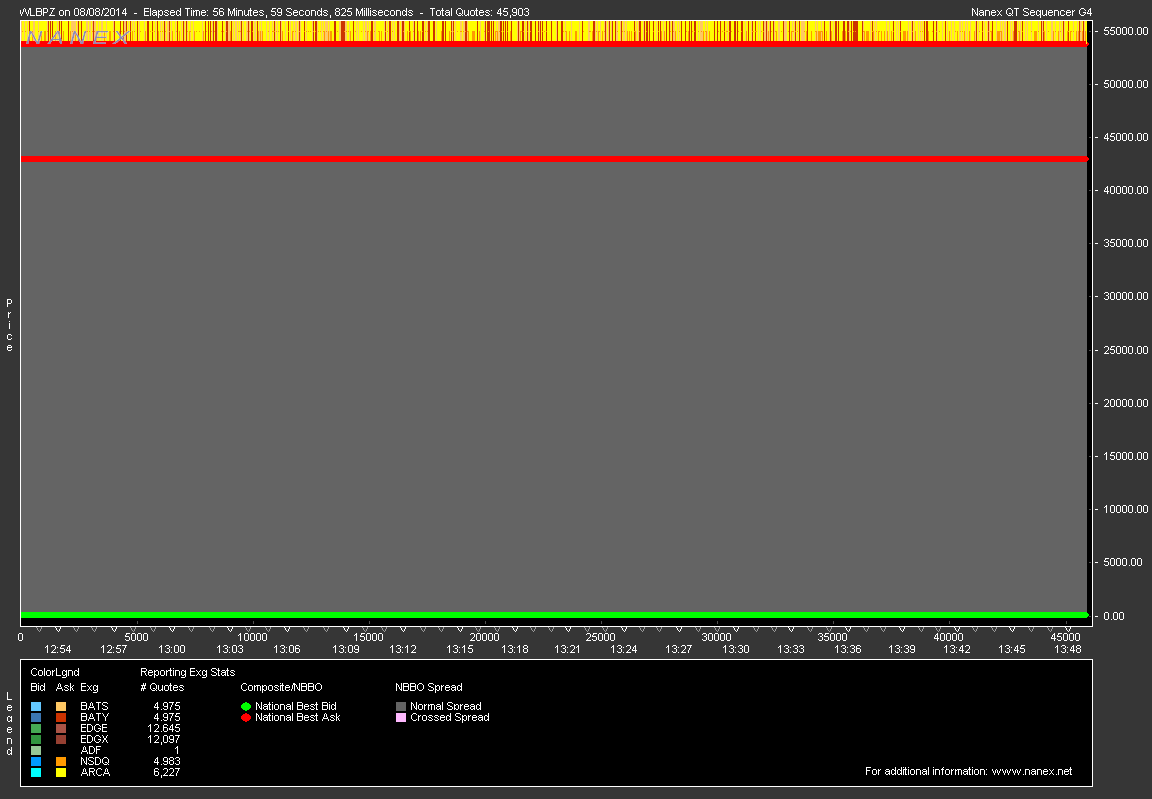Click the 13:00 time axis label

click(x=171, y=649)
